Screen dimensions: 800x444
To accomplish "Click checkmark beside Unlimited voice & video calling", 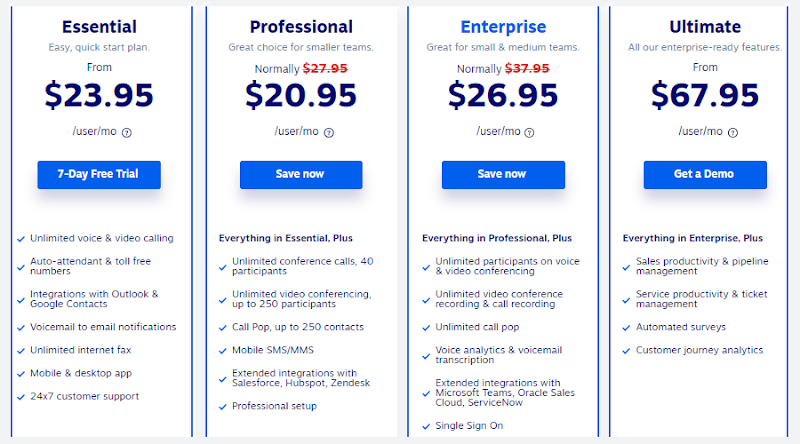I will pos(21,239).
